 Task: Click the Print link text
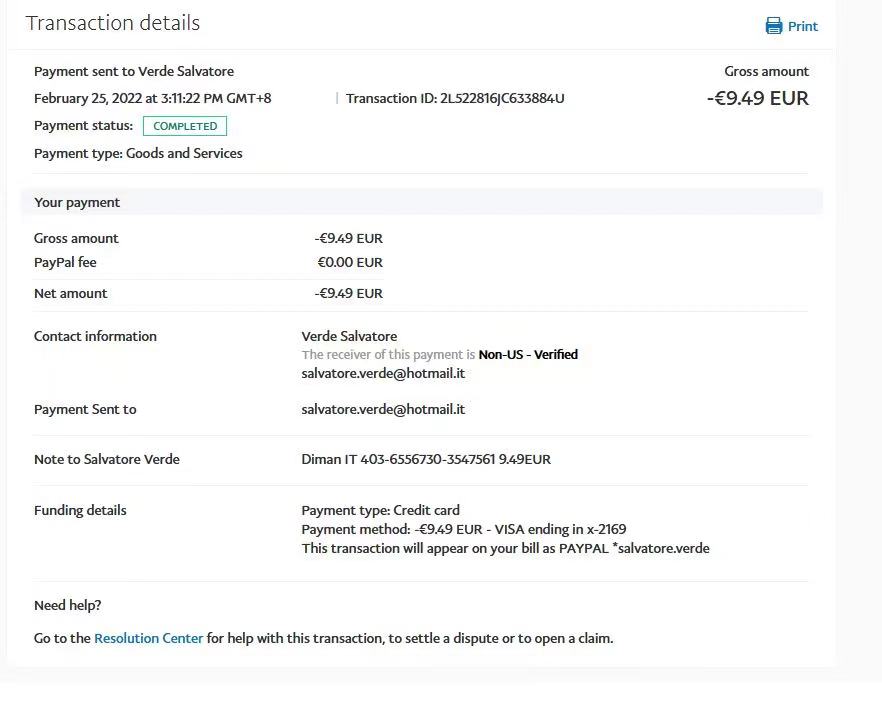[802, 27]
